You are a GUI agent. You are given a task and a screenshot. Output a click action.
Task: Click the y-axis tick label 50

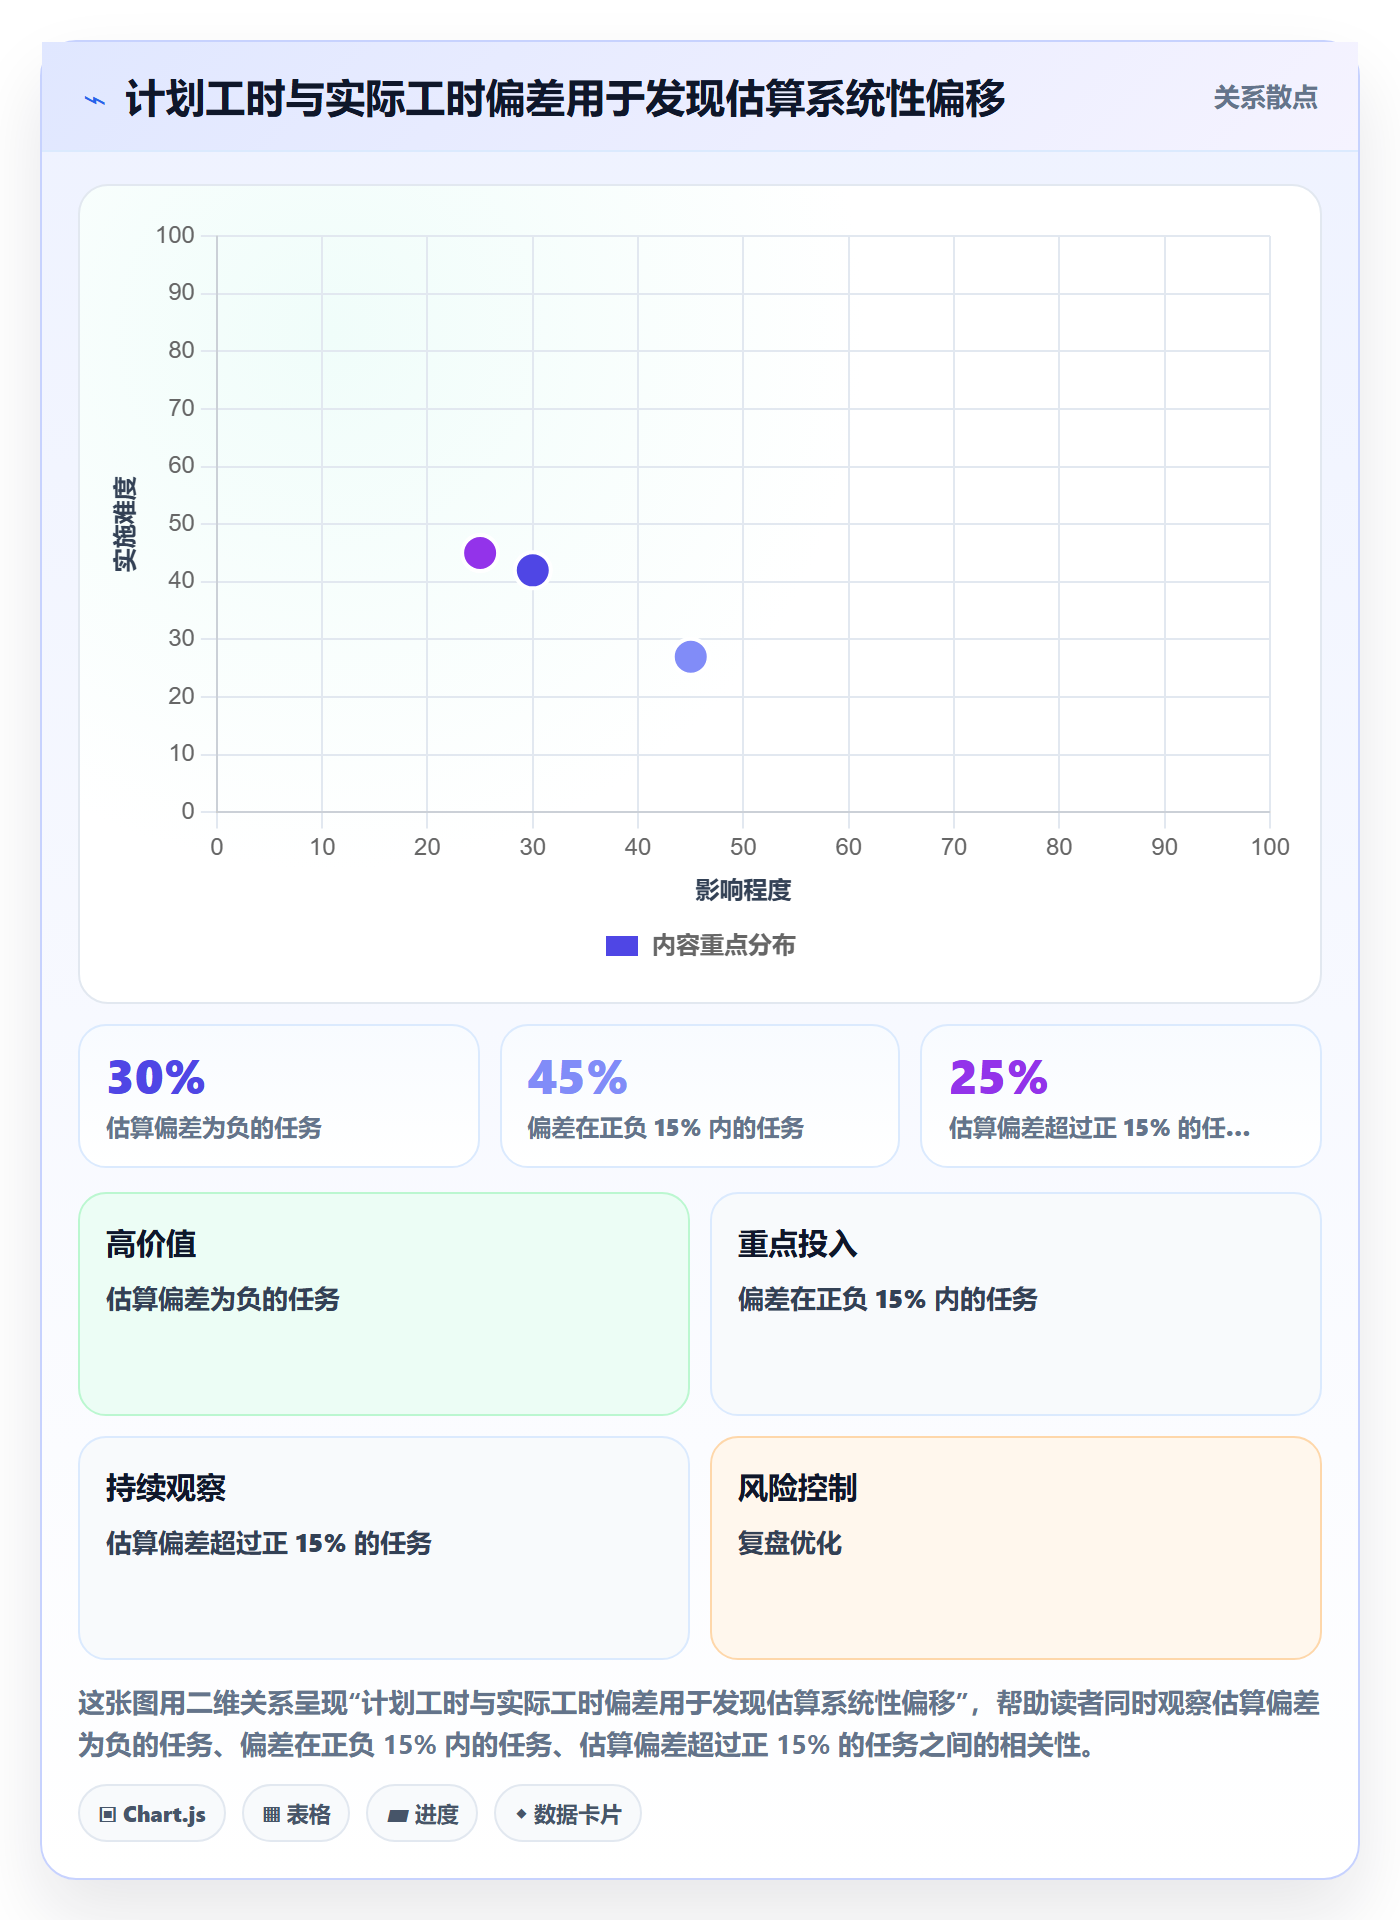click(181, 523)
